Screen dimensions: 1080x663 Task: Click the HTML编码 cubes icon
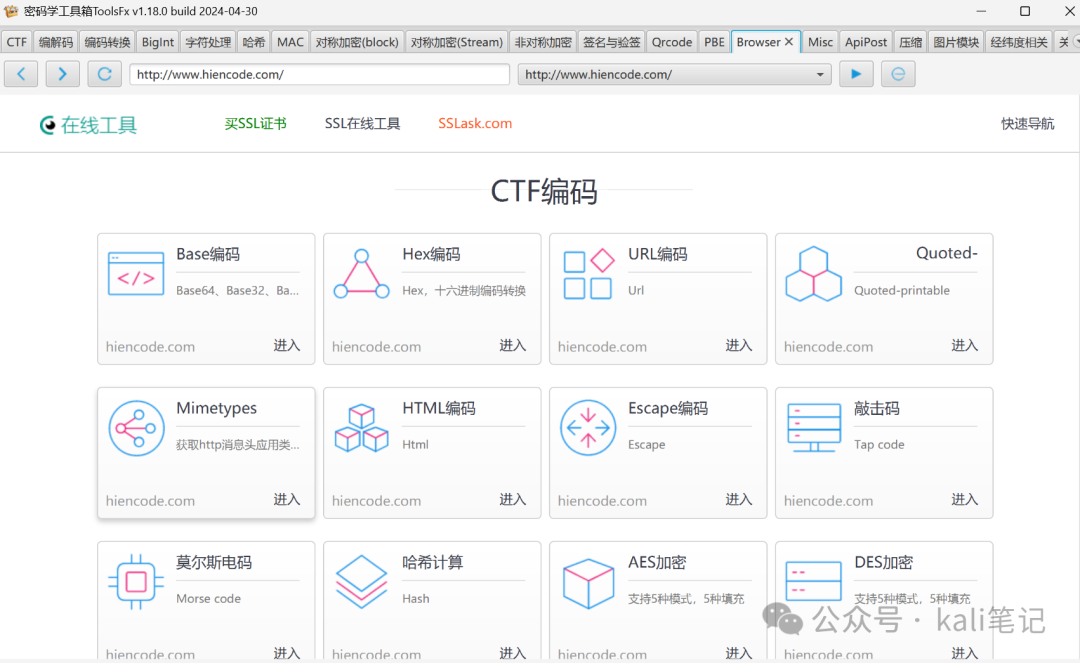(x=361, y=427)
